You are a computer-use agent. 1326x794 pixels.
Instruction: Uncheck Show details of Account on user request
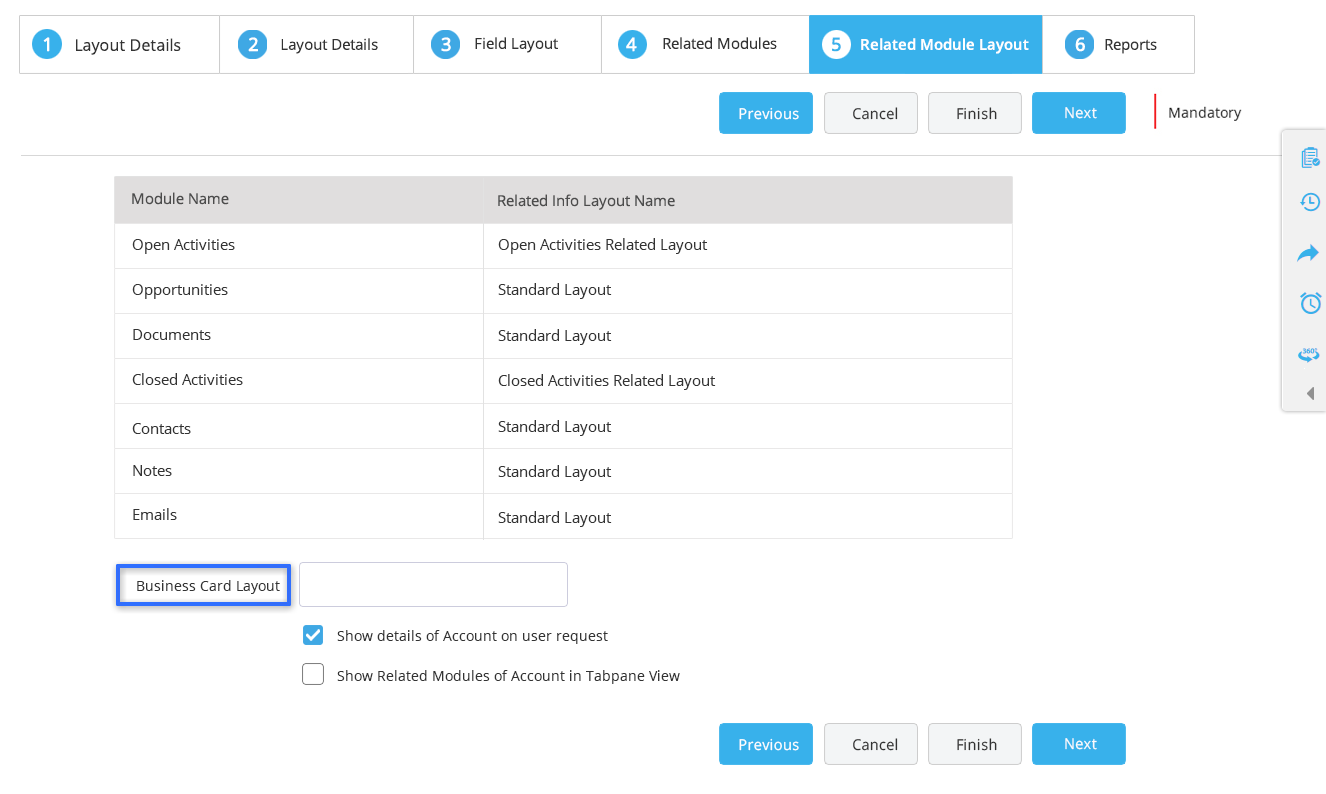[x=313, y=635]
